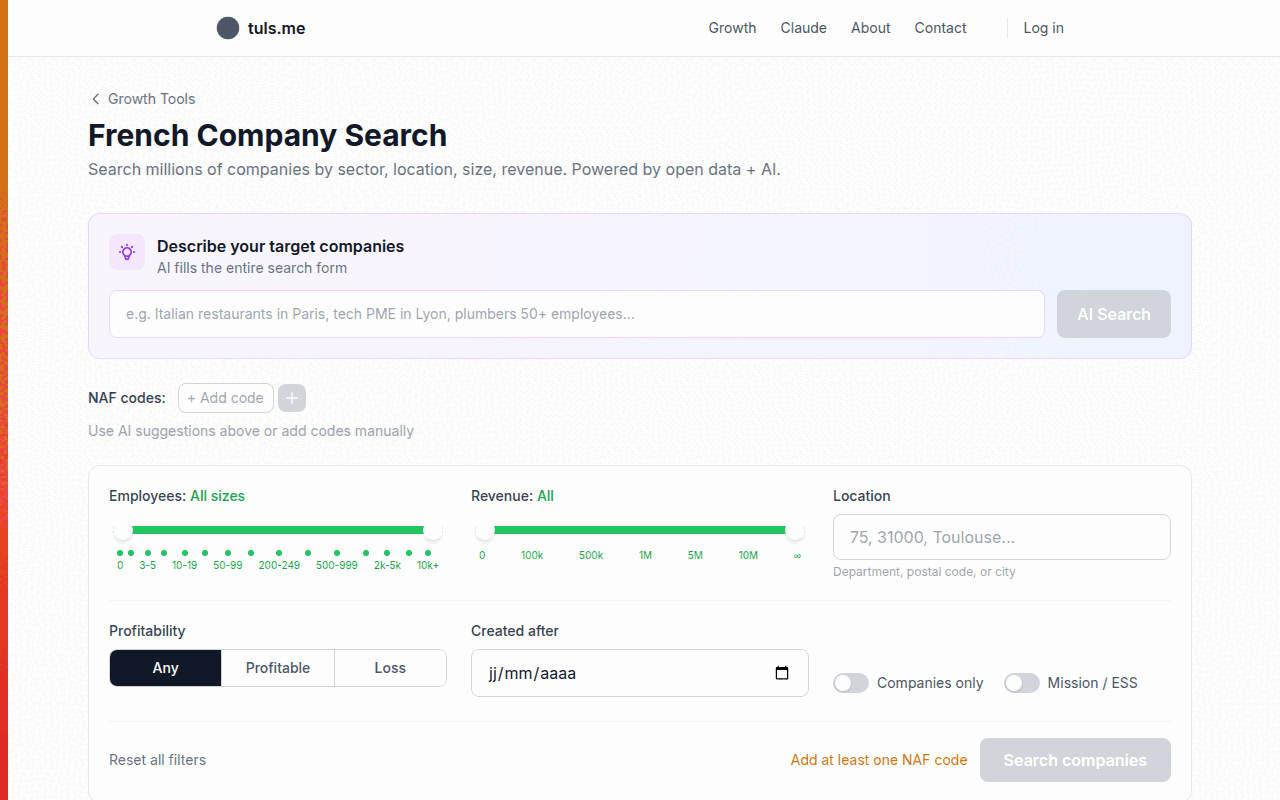Go to the About page
Screen dimensions: 1280x800
point(870,28)
